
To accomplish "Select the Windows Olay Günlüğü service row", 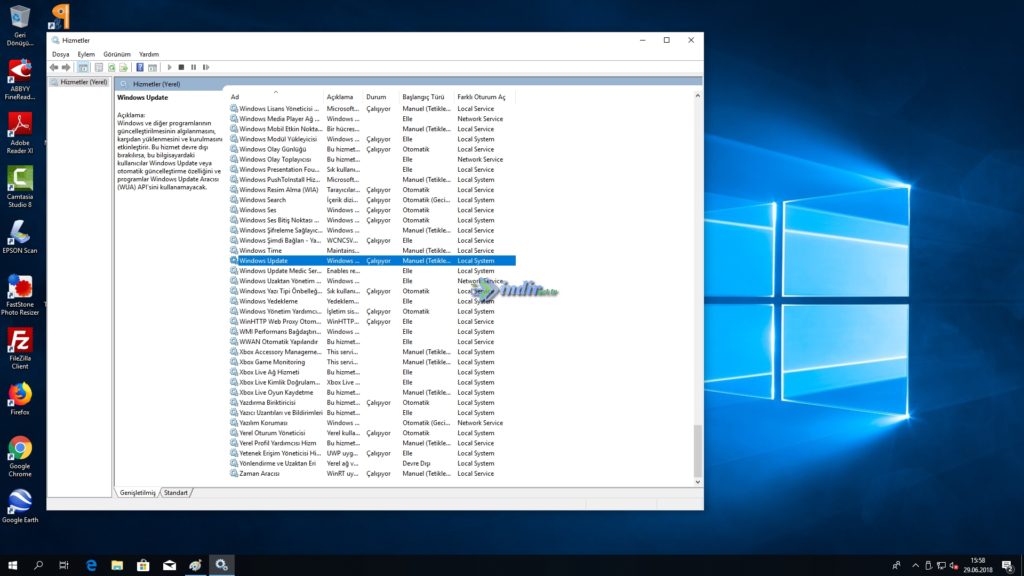I will click(372, 149).
